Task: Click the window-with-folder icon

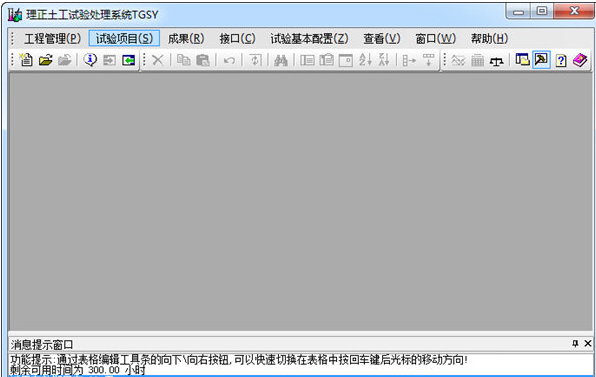Action: click(x=522, y=60)
